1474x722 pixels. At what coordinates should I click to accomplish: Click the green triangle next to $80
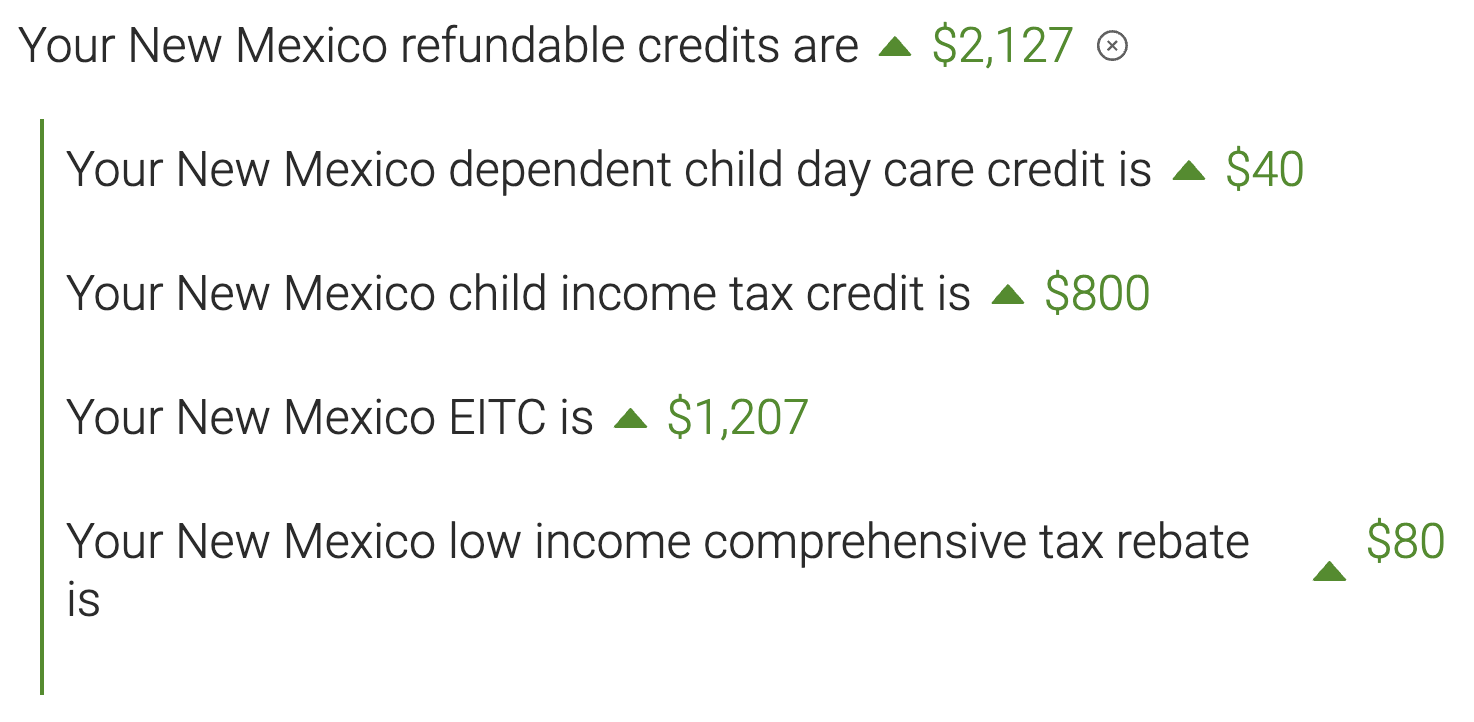tap(1329, 571)
